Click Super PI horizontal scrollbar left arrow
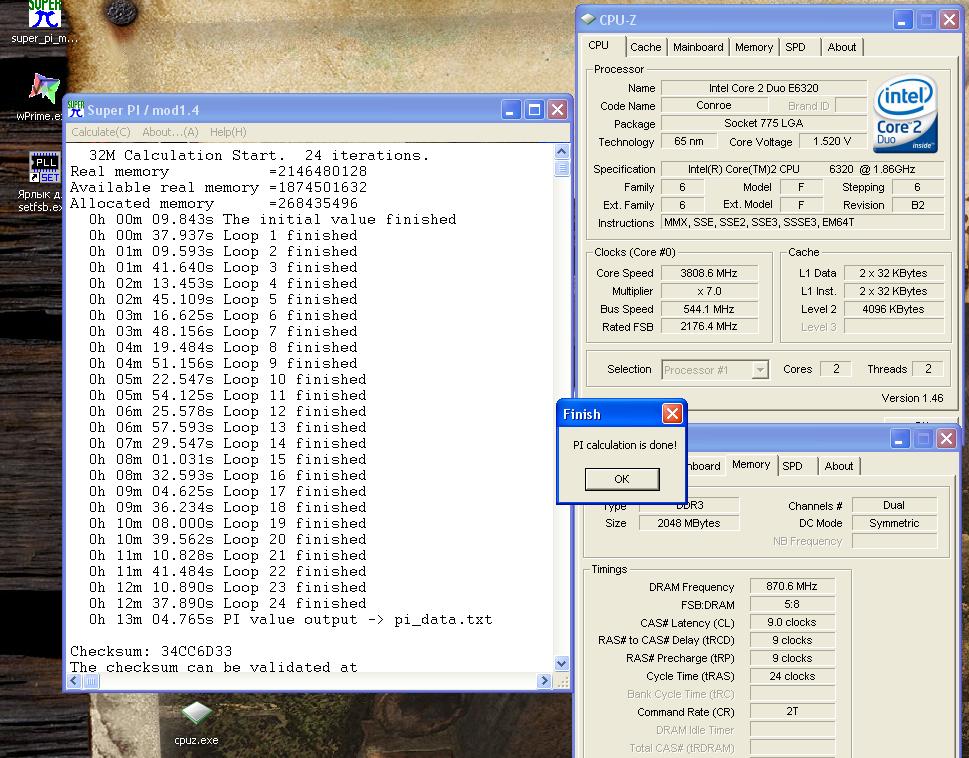This screenshot has height=758, width=969. [74, 681]
